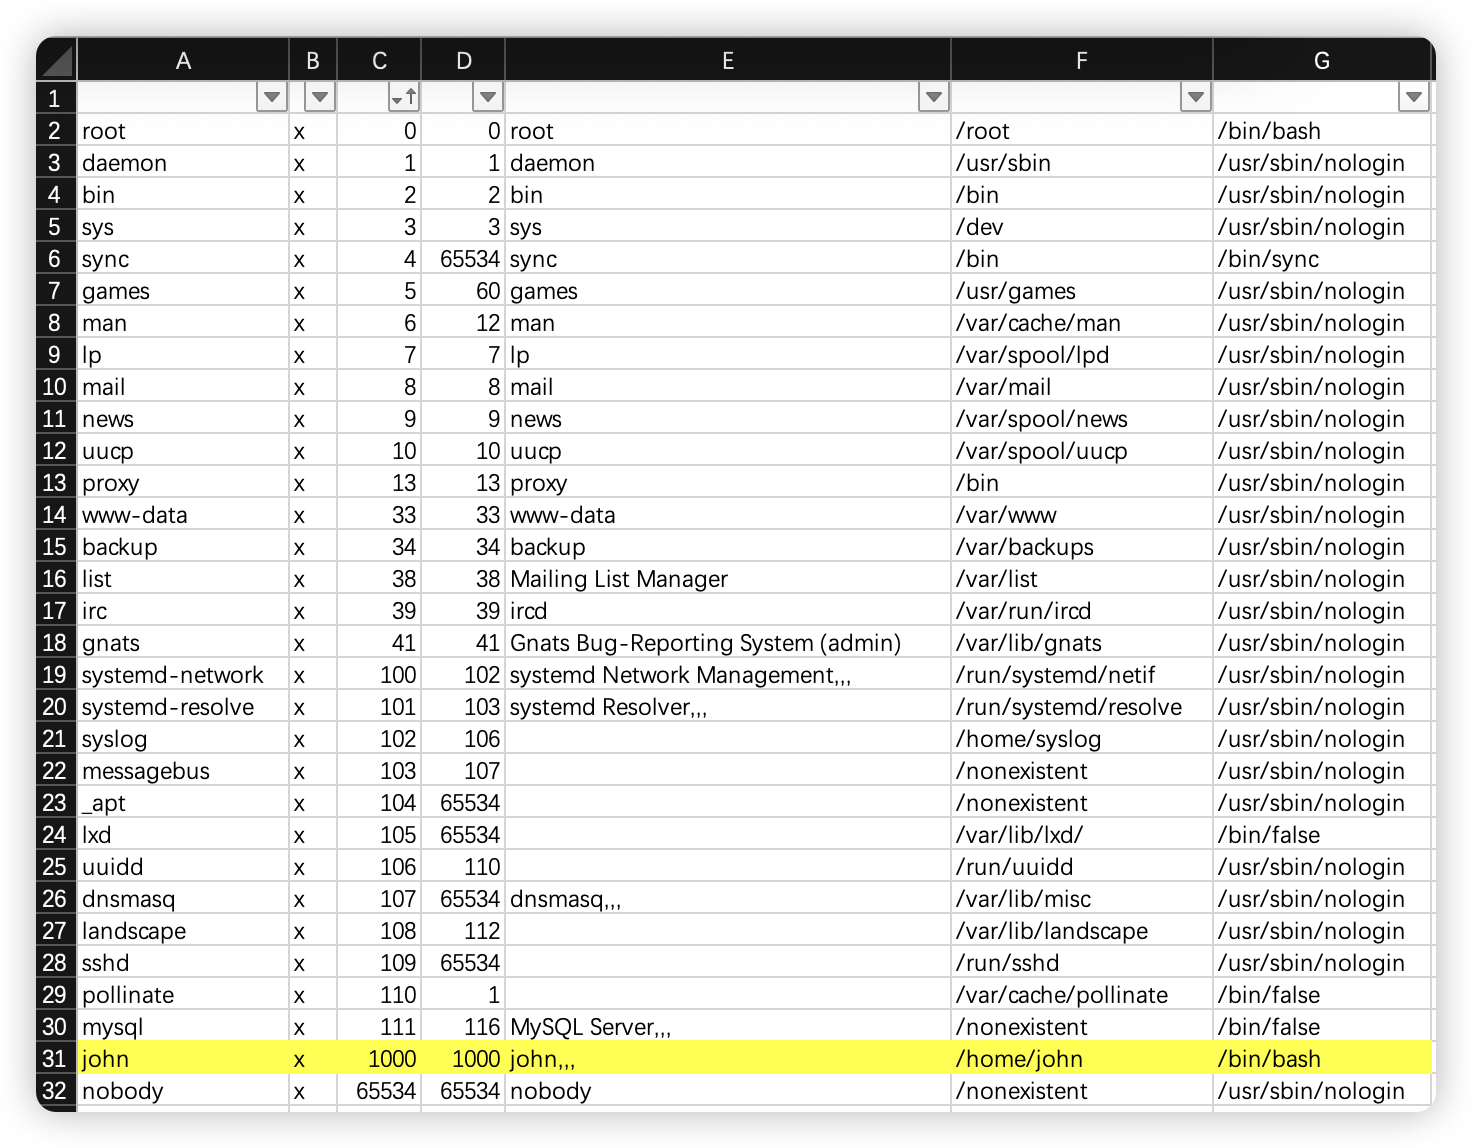The height and width of the screenshot is (1148, 1472).
Task: Click the "/var/spool/news" cell
Action: pos(1082,419)
